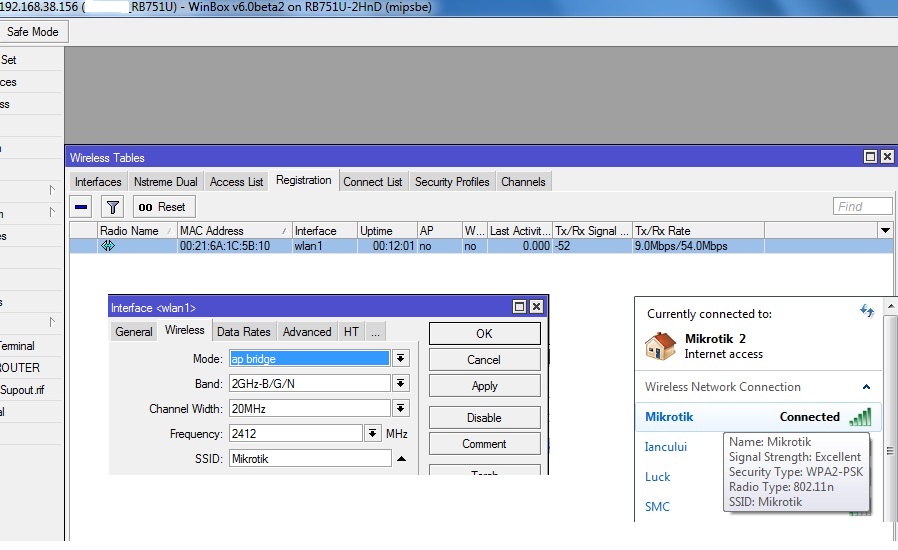Screen dimensions: 898x550
Task: Sort by MAC Address column header
Action: coord(234,230)
